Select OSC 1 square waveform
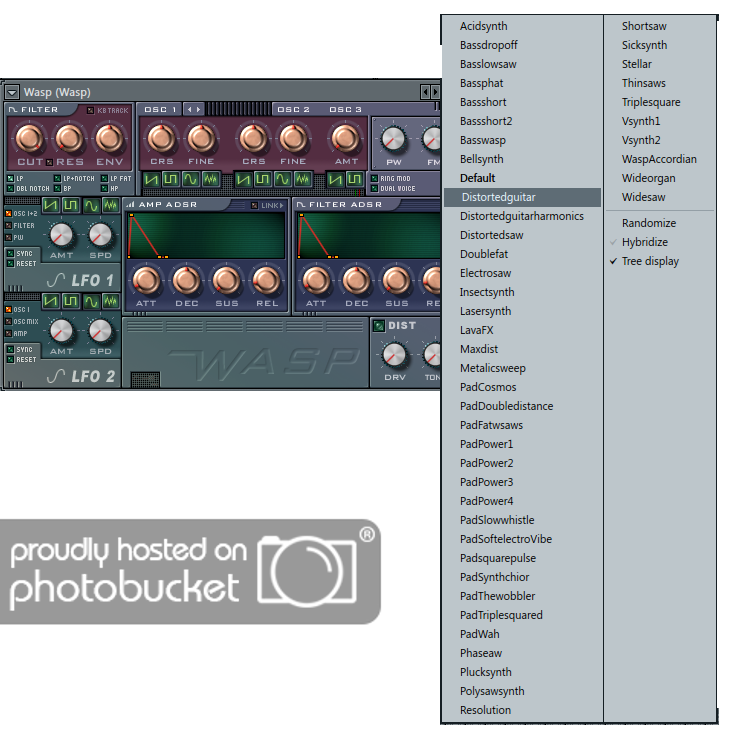 (171, 179)
